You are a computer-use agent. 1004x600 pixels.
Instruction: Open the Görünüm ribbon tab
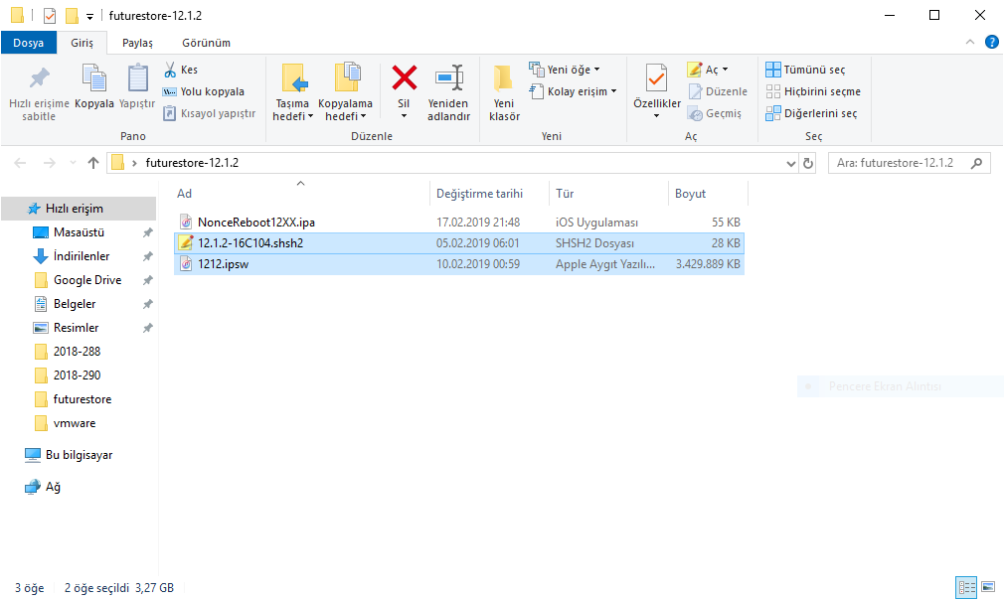click(206, 43)
